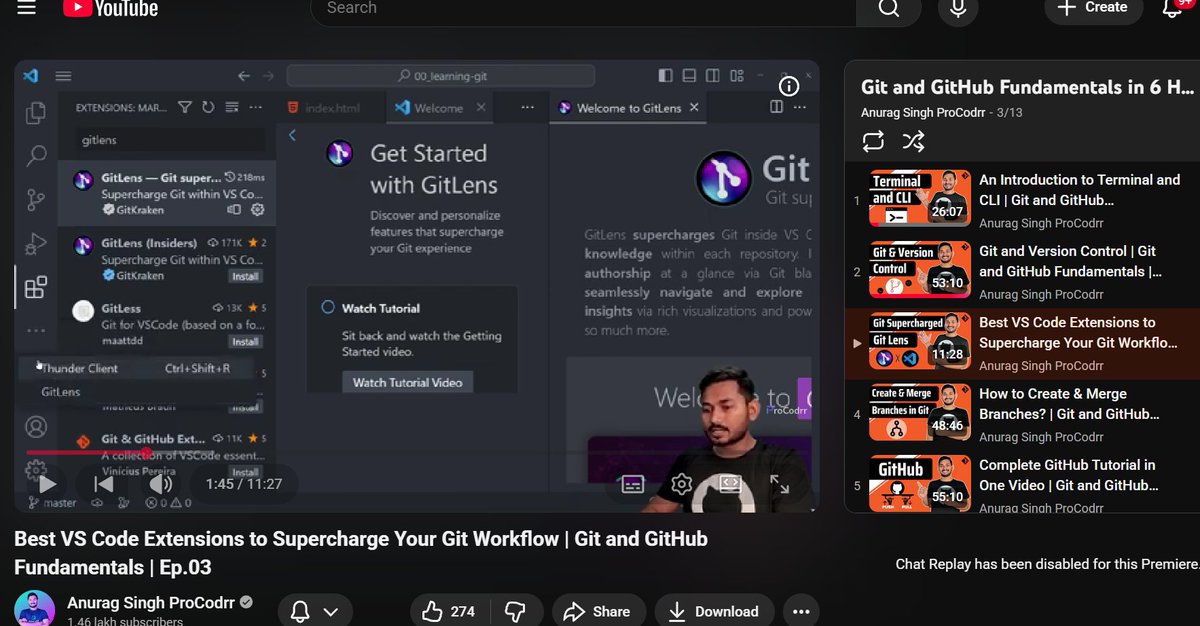The image size is (1200, 626).
Task: Select Watch Tutorial step circle
Action: coord(327,308)
